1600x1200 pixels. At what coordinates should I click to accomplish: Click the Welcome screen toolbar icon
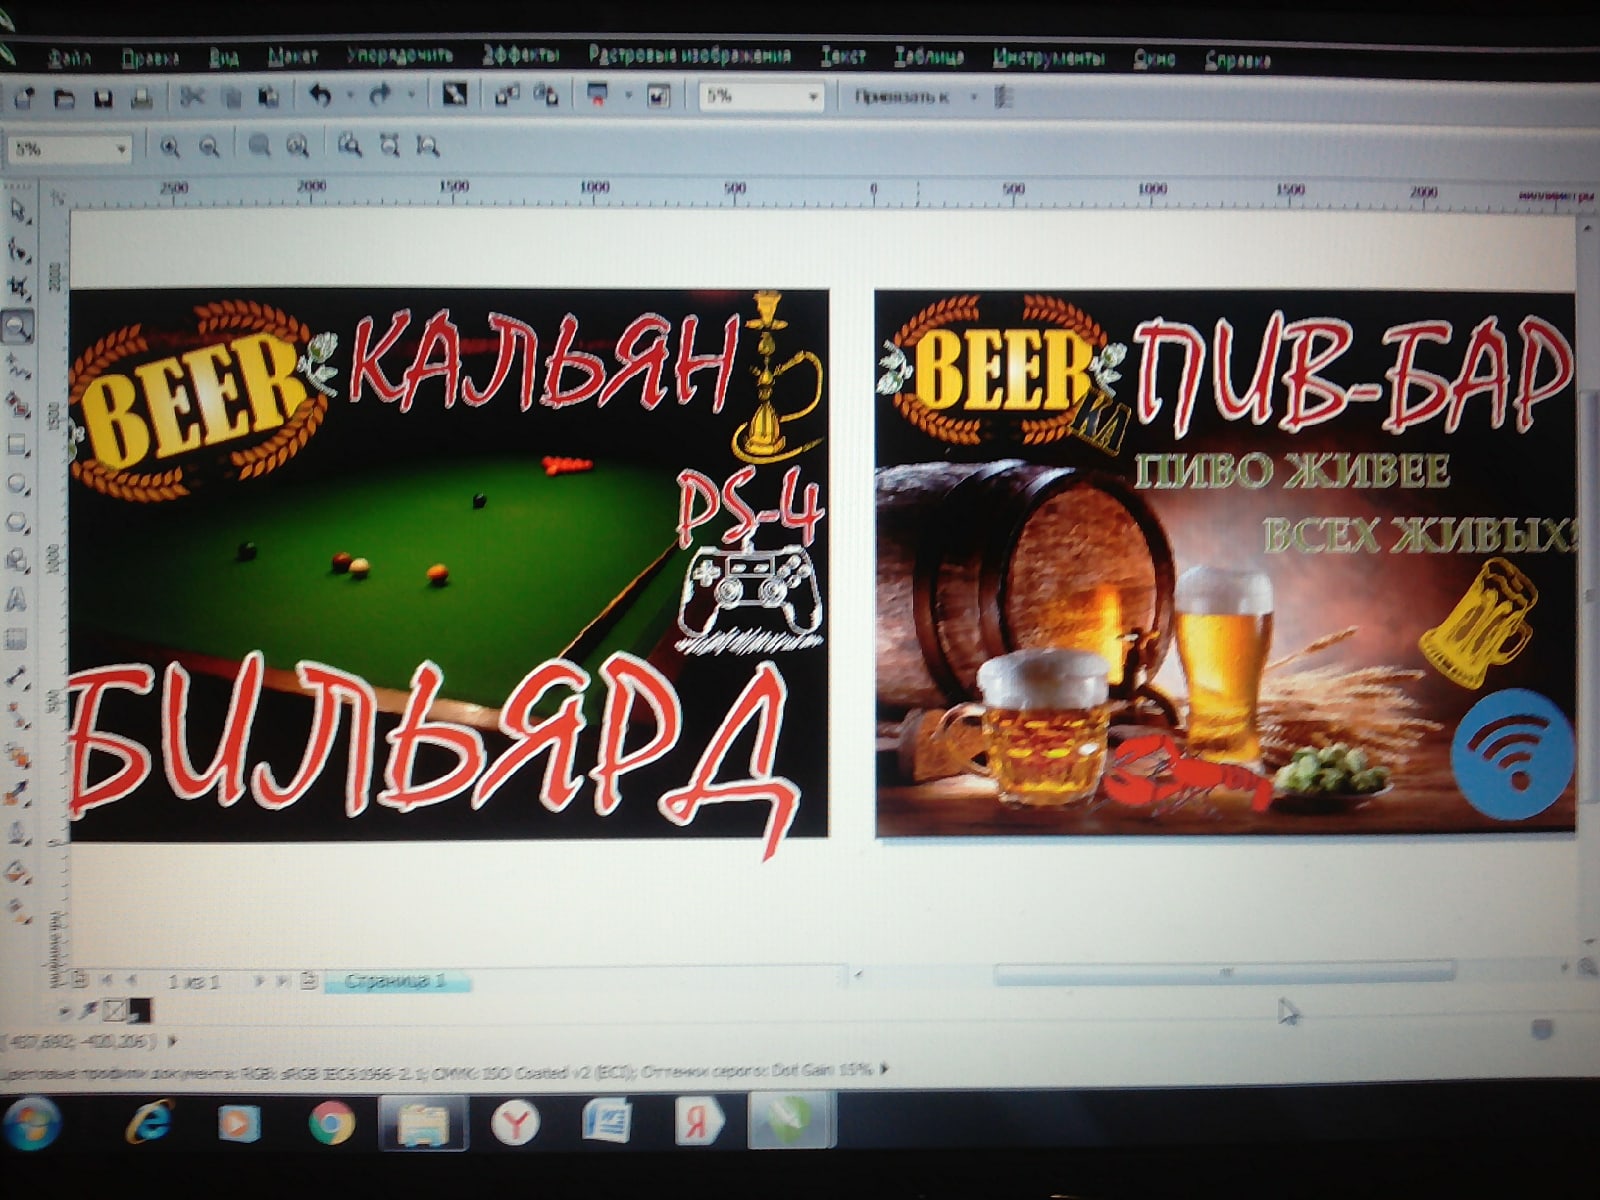pyautogui.click(x=658, y=96)
